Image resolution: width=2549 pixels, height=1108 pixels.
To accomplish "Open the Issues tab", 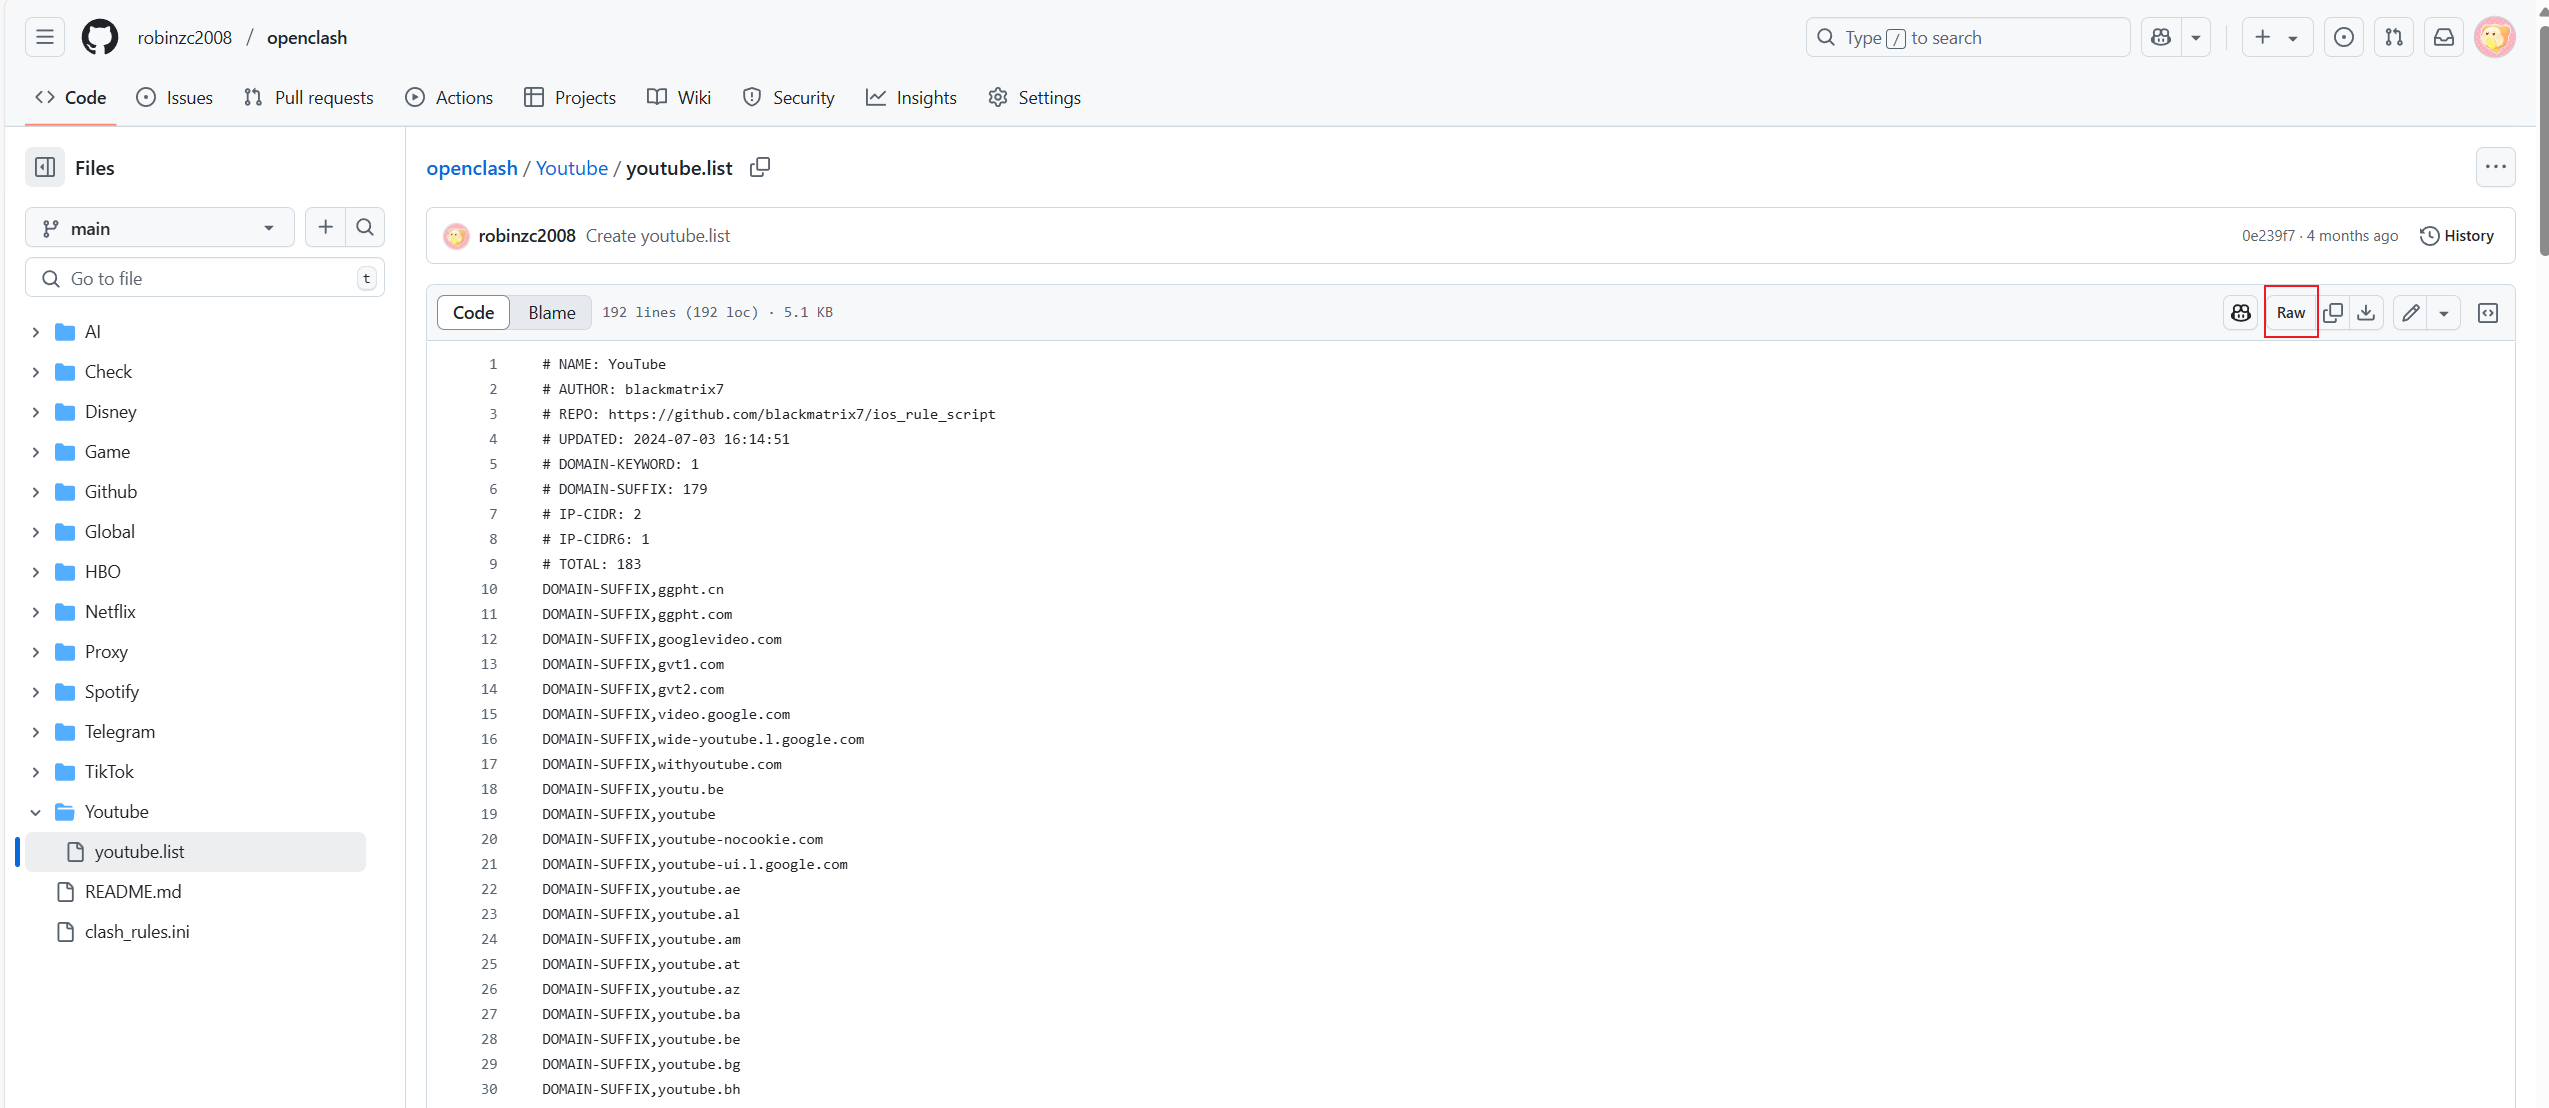I will 175,97.
